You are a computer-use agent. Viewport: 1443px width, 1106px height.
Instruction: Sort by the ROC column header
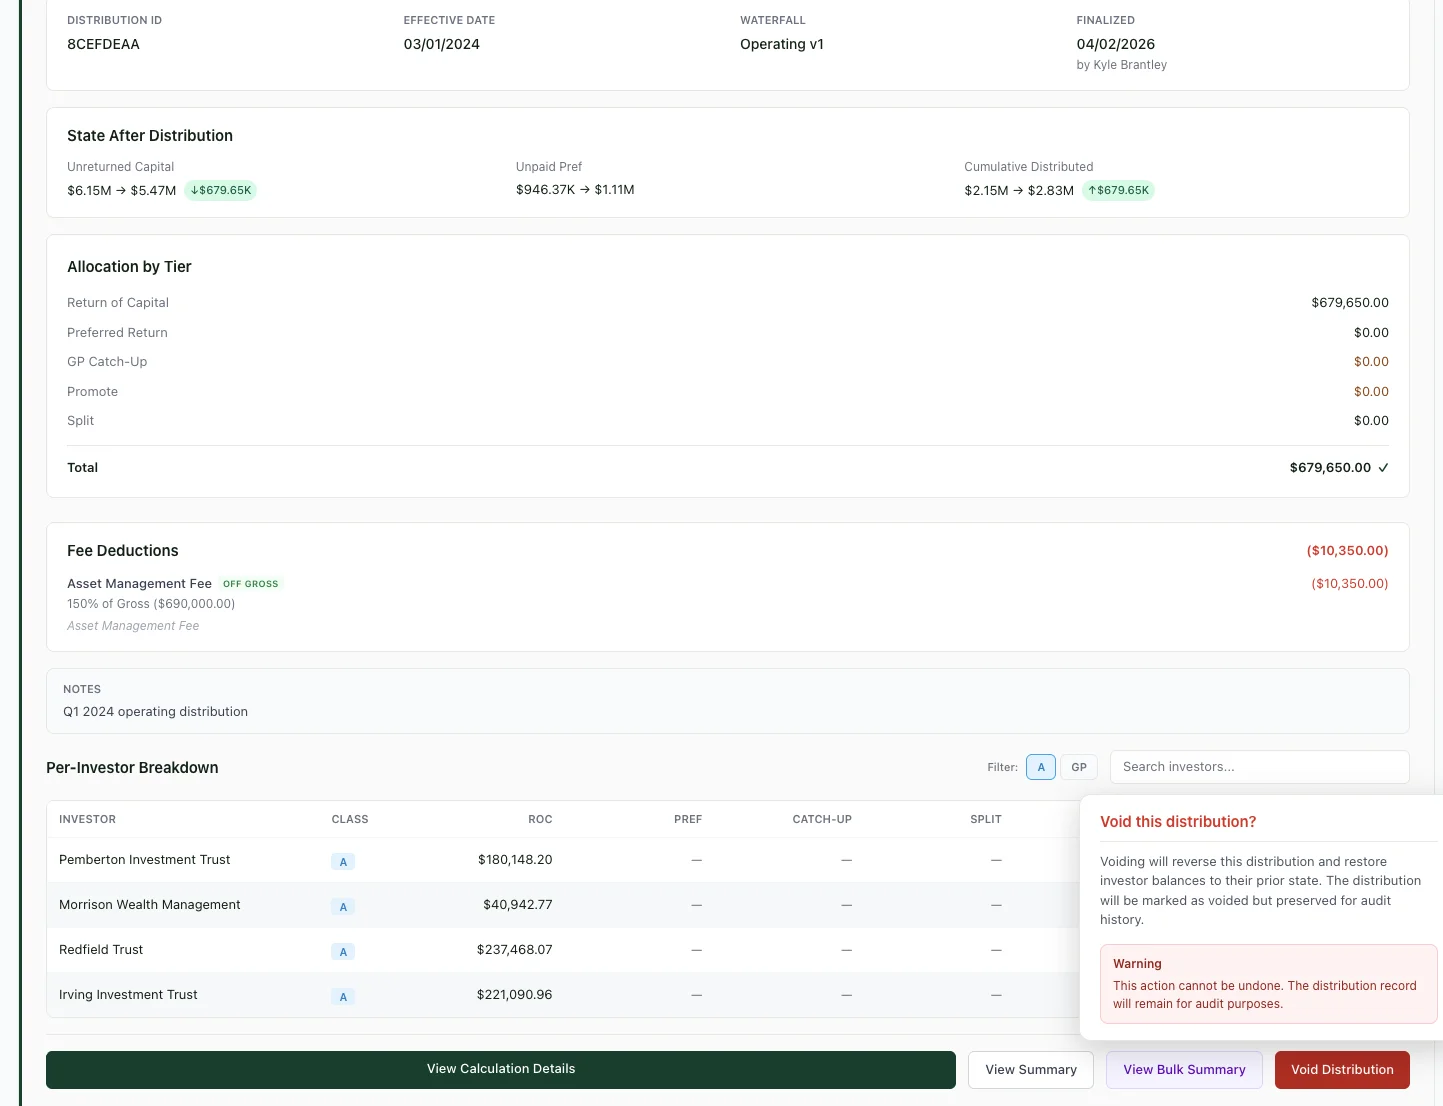(x=540, y=819)
